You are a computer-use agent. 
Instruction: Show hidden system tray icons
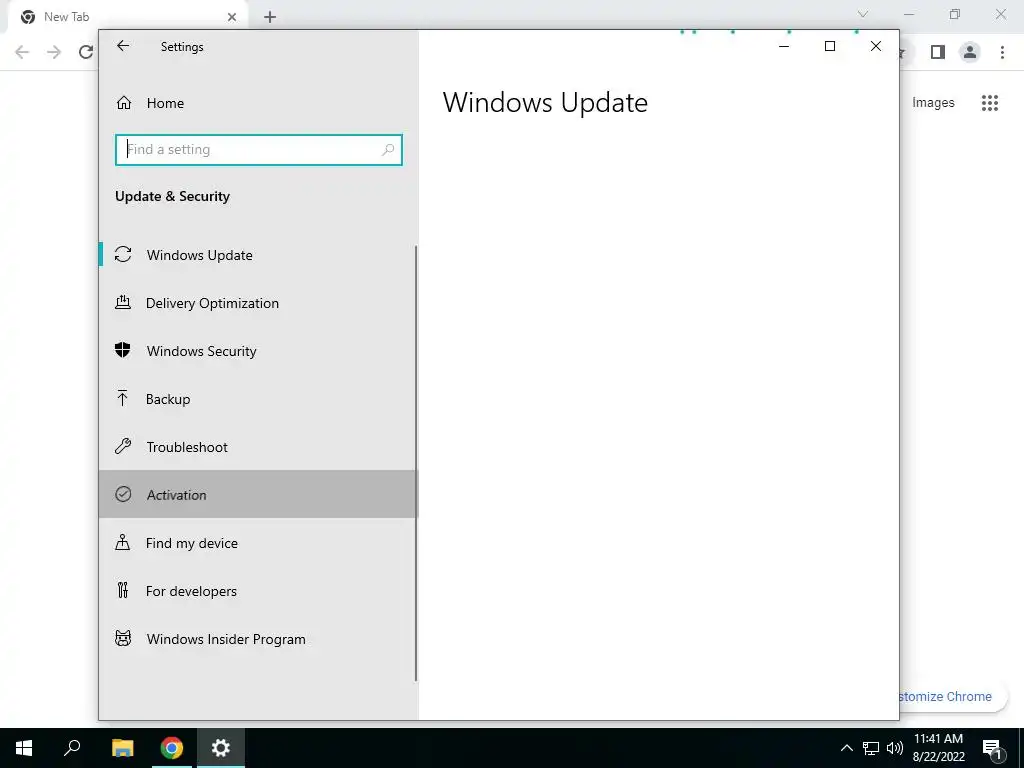coord(846,748)
